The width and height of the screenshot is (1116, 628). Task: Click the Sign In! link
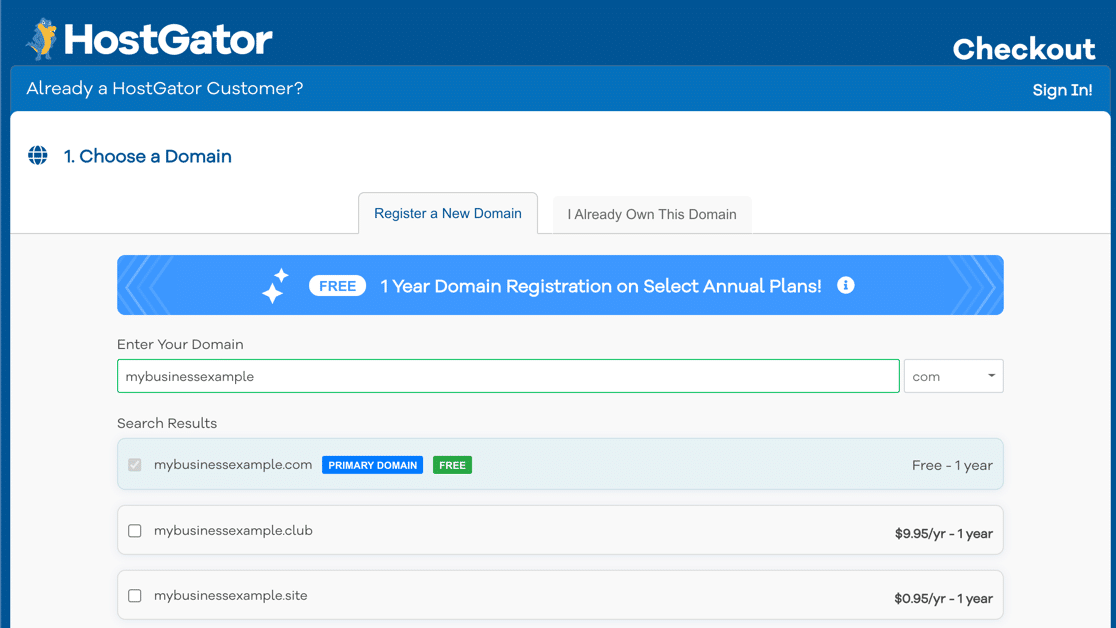click(1062, 90)
